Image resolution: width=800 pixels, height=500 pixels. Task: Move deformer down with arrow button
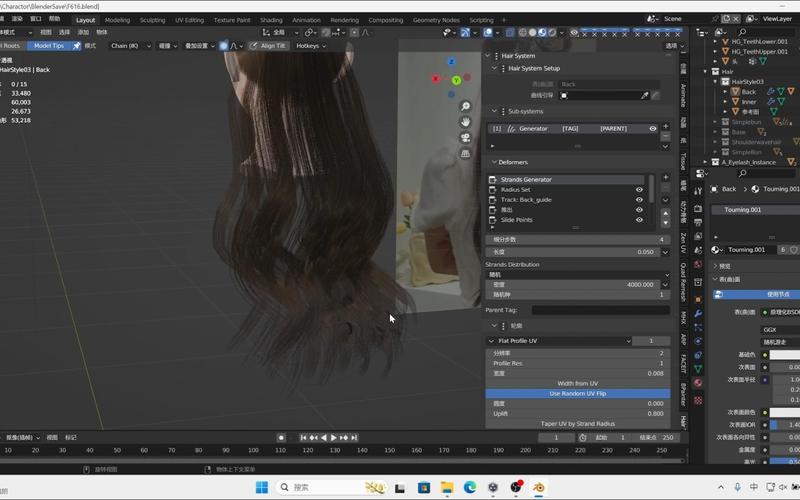[x=665, y=223]
